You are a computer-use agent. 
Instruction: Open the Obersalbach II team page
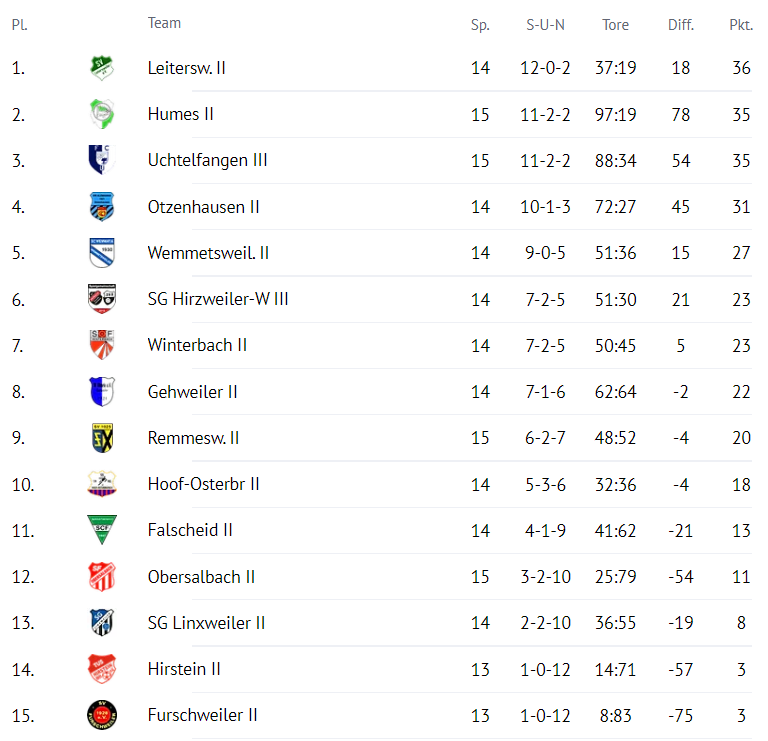(x=201, y=576)
